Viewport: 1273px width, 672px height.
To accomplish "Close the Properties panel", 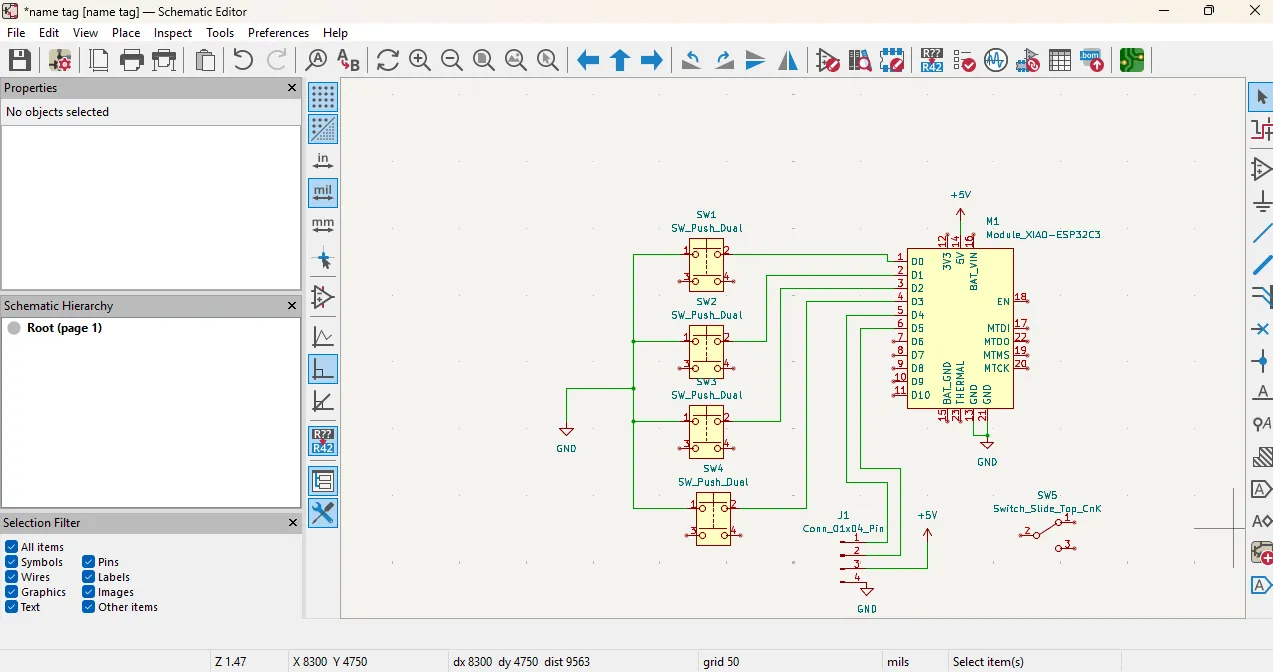I will click(x=292, y=88).
